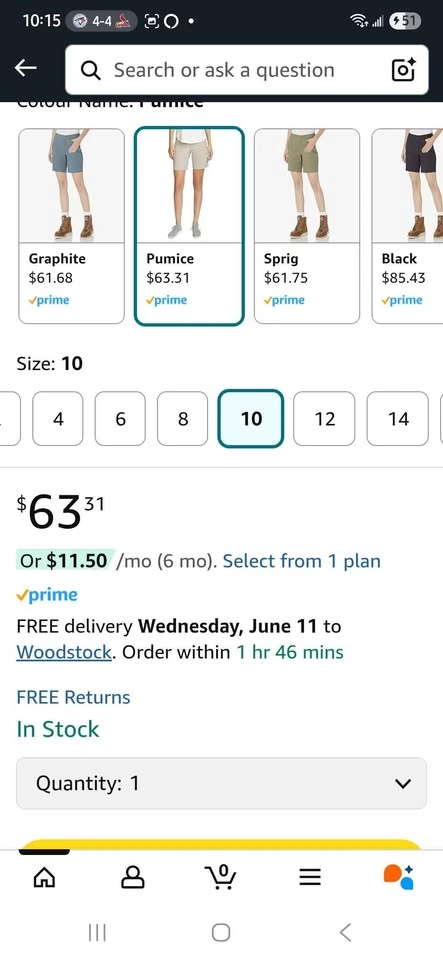
Task: Open Rufus AI assistant icon
Action: (x=398, y=877)
